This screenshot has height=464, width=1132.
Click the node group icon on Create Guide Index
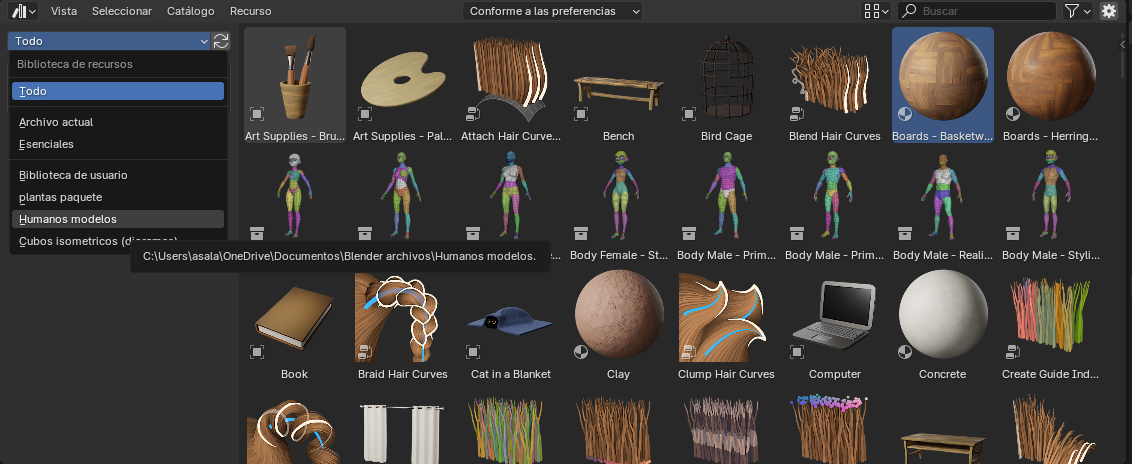1013,351
